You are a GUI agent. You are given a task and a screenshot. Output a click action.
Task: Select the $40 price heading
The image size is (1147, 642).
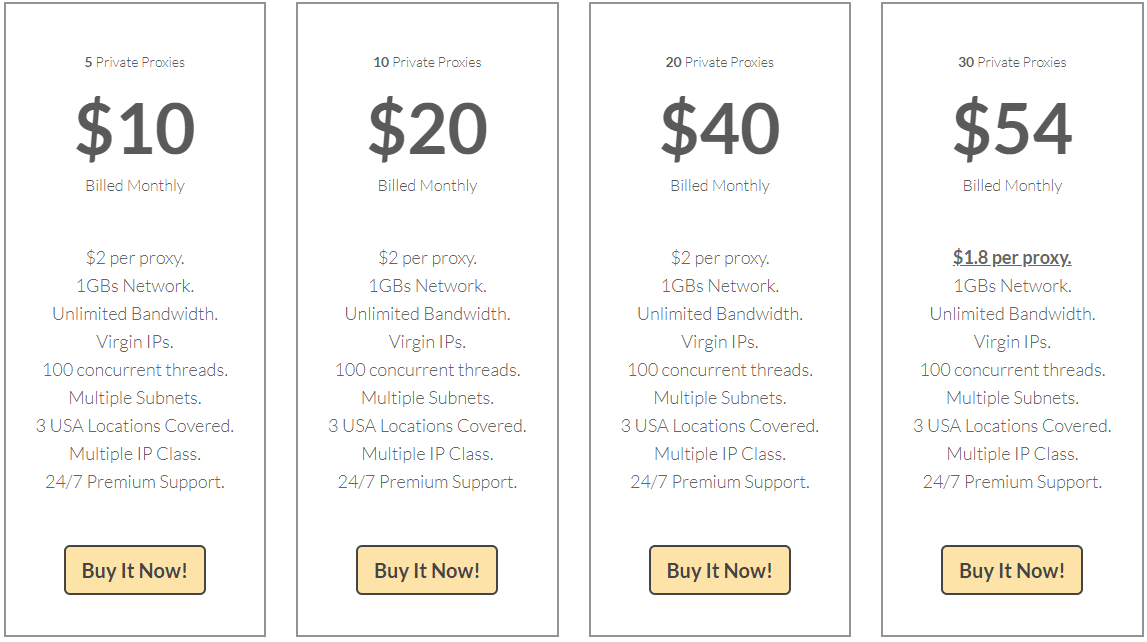721,129
